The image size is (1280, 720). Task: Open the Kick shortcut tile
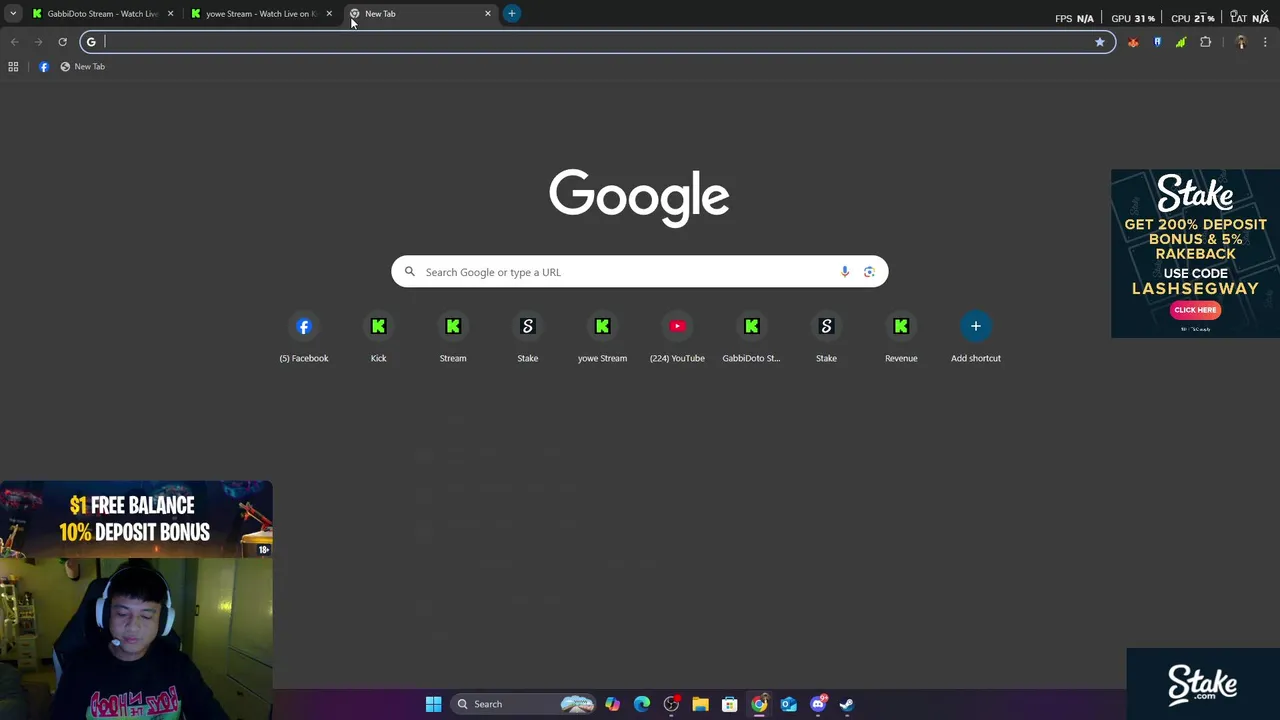[378, 338]
